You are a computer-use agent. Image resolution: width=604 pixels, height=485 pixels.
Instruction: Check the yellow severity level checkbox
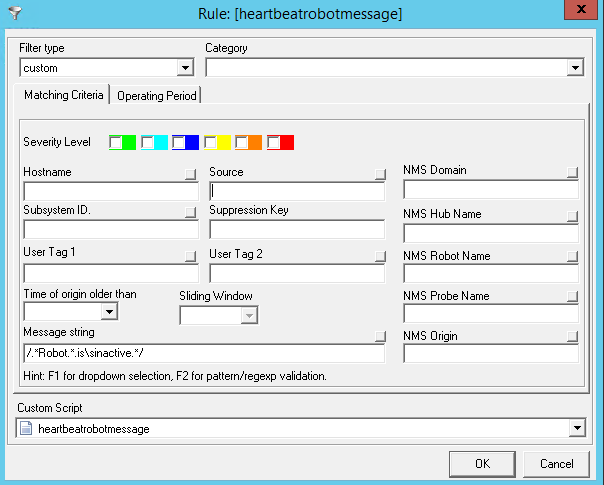click(x=210, y=142)
